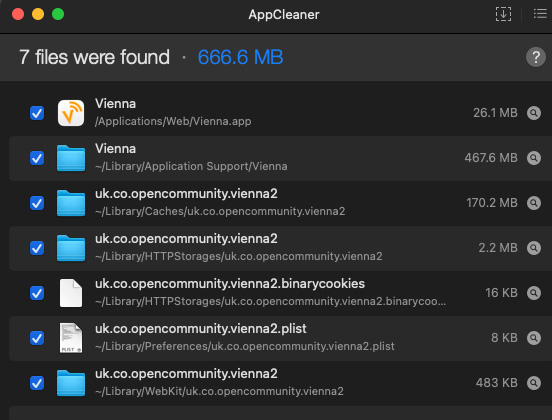Reveal Application Support Vienna folder via magnifier
Viewport: 552px width, 420px height.
(x=534, y=158)
